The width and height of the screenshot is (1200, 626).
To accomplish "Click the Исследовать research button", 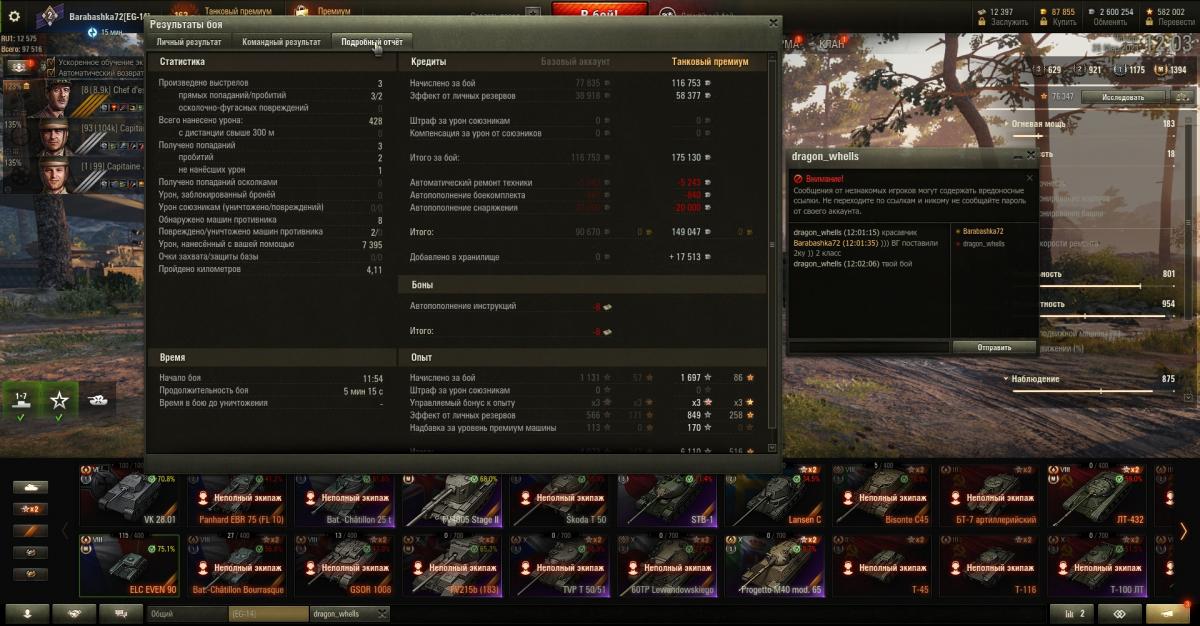I will click(x=1123, y=97).
